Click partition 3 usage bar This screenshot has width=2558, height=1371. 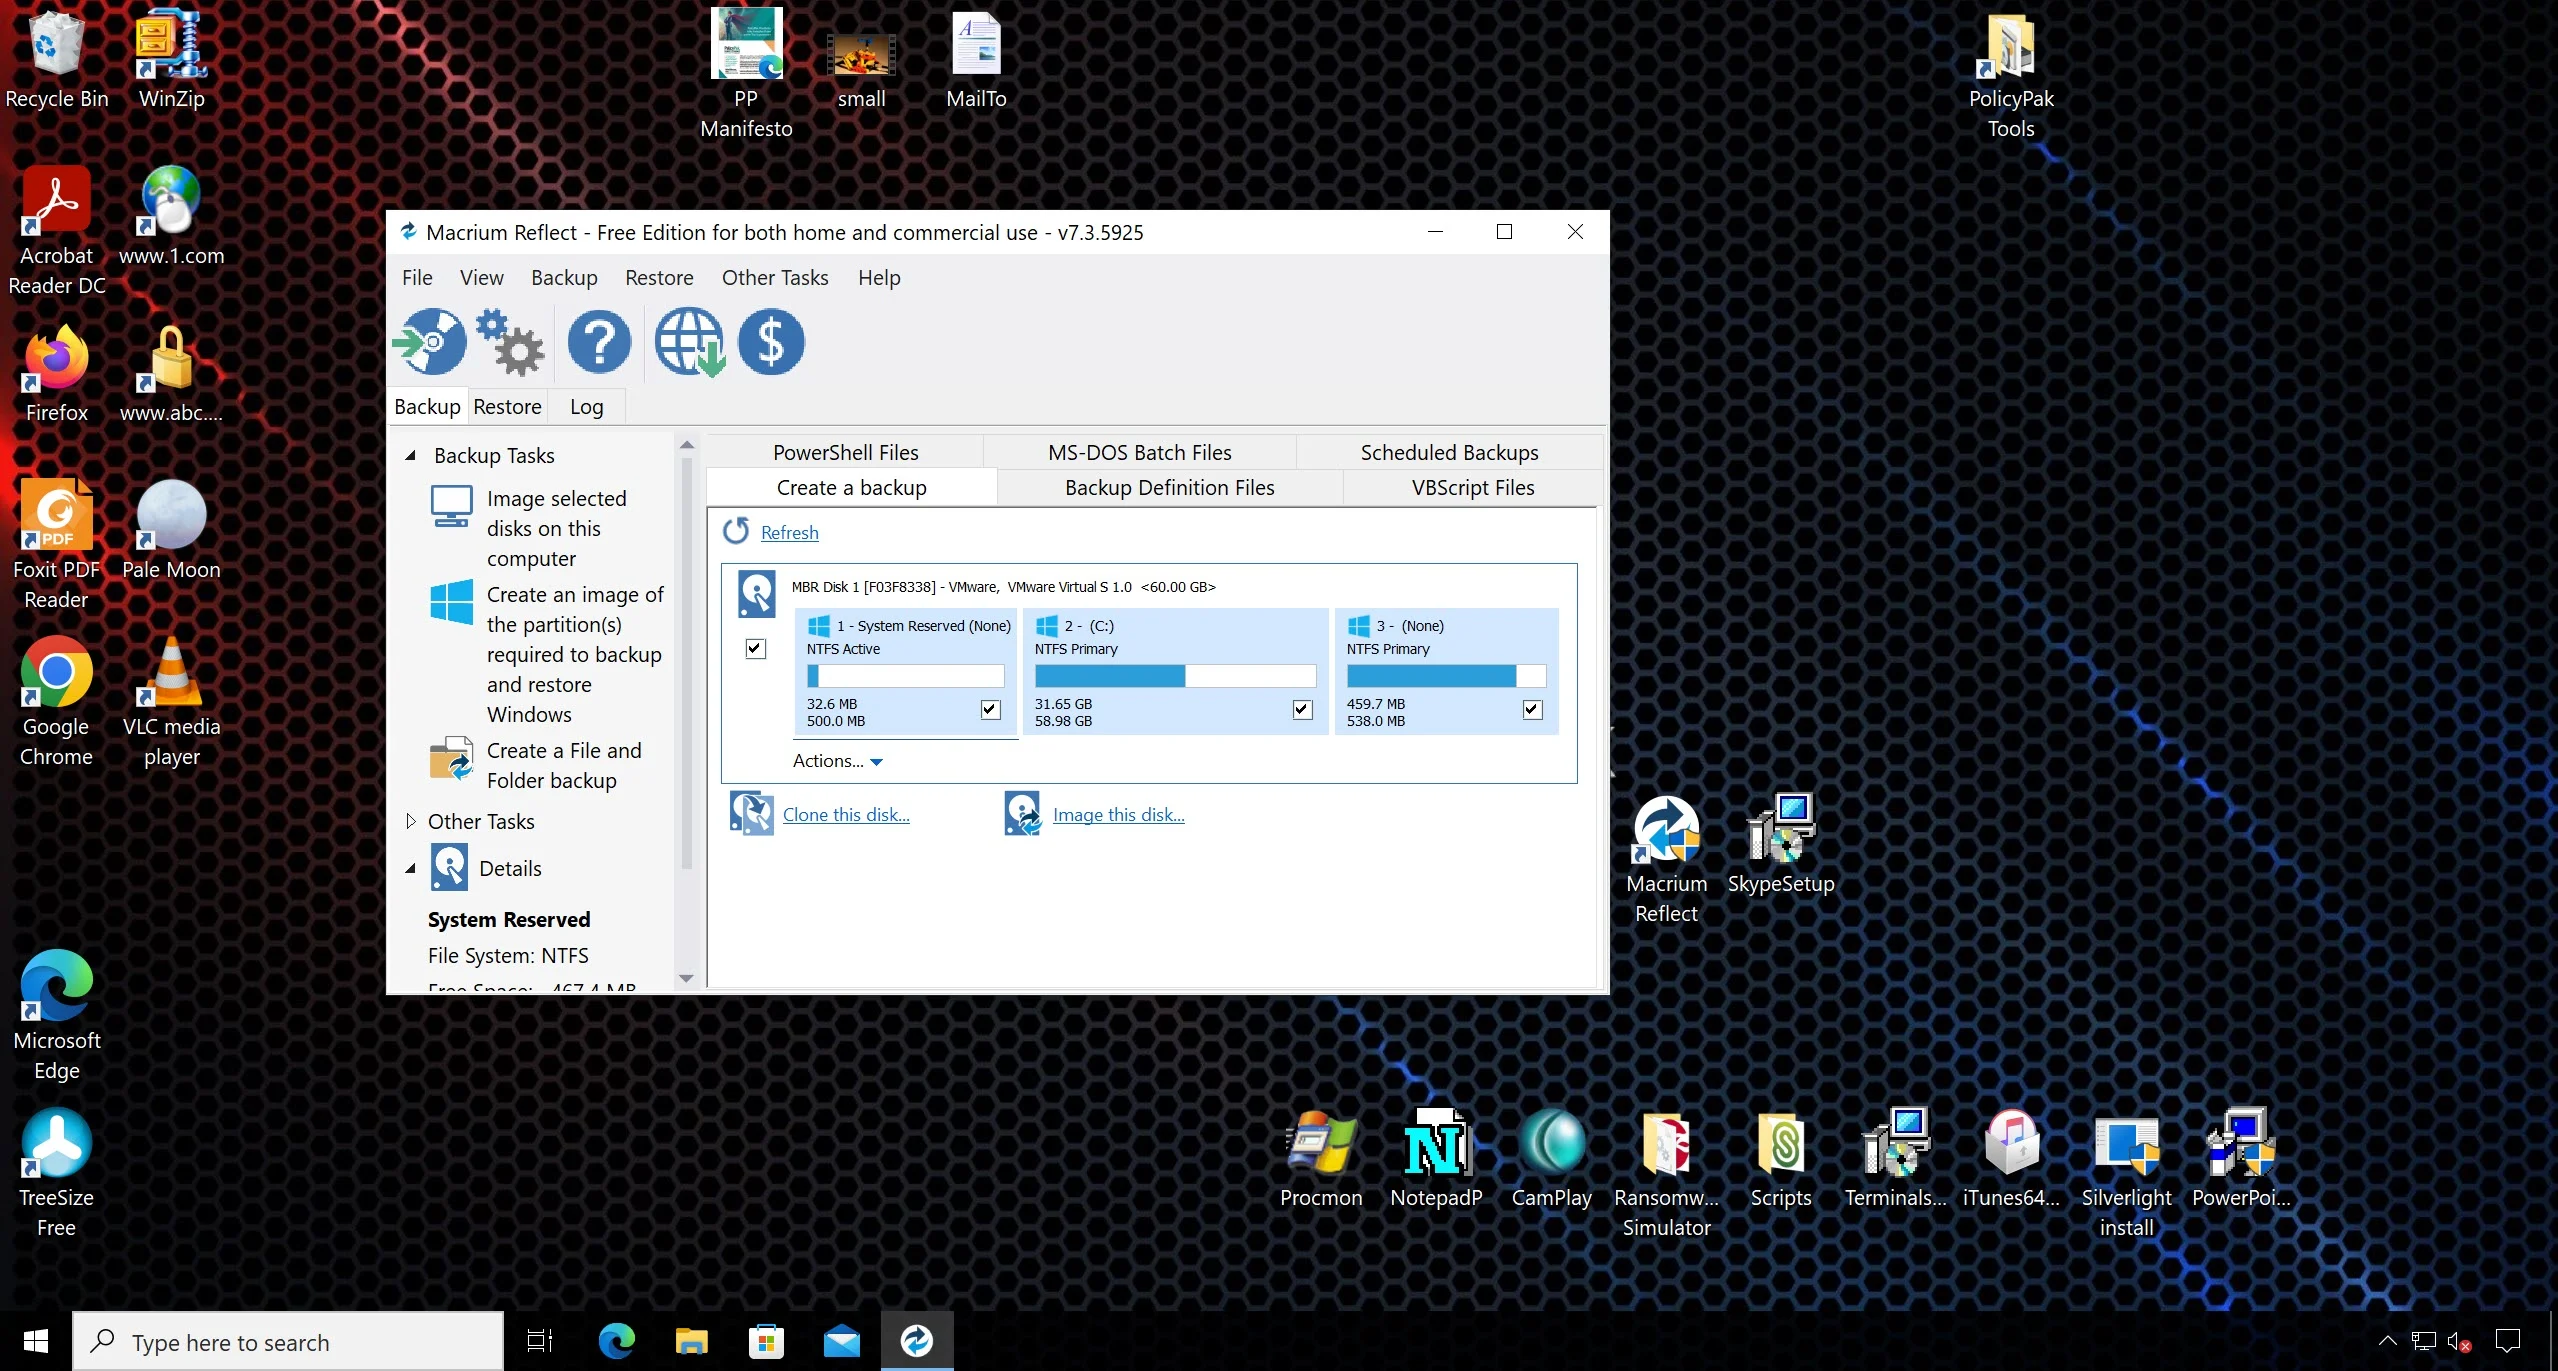click(x=1446, y=675)
